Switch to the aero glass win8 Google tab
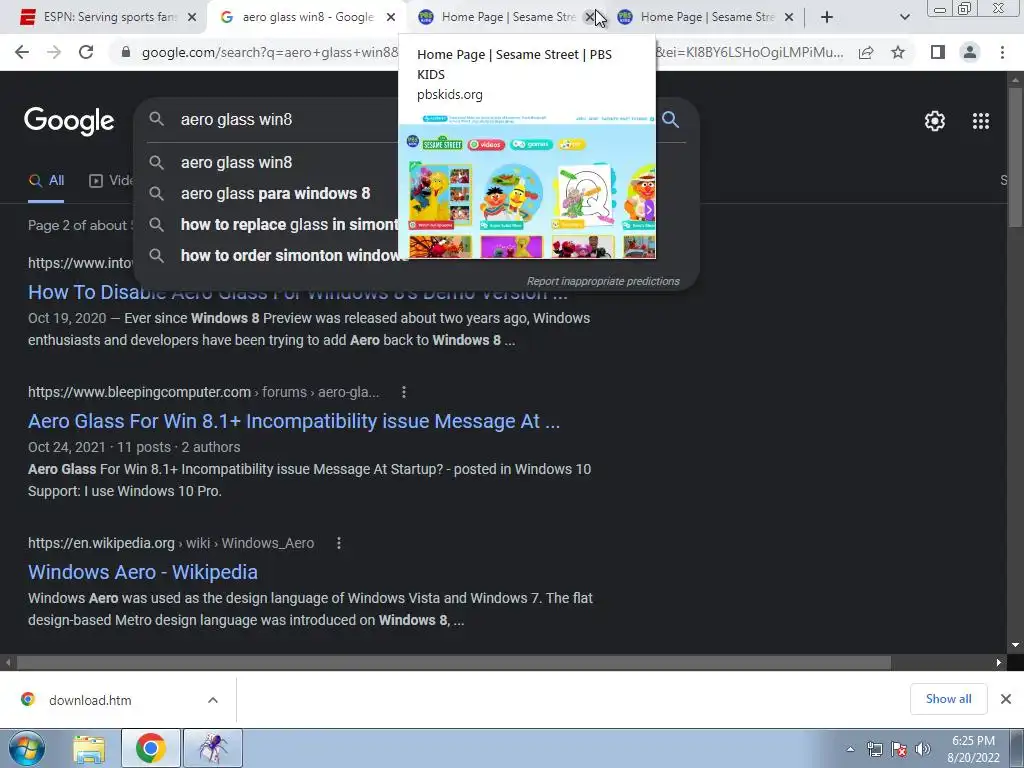The width and height of the screenshot is (1024, 768). tap(306, 18)
